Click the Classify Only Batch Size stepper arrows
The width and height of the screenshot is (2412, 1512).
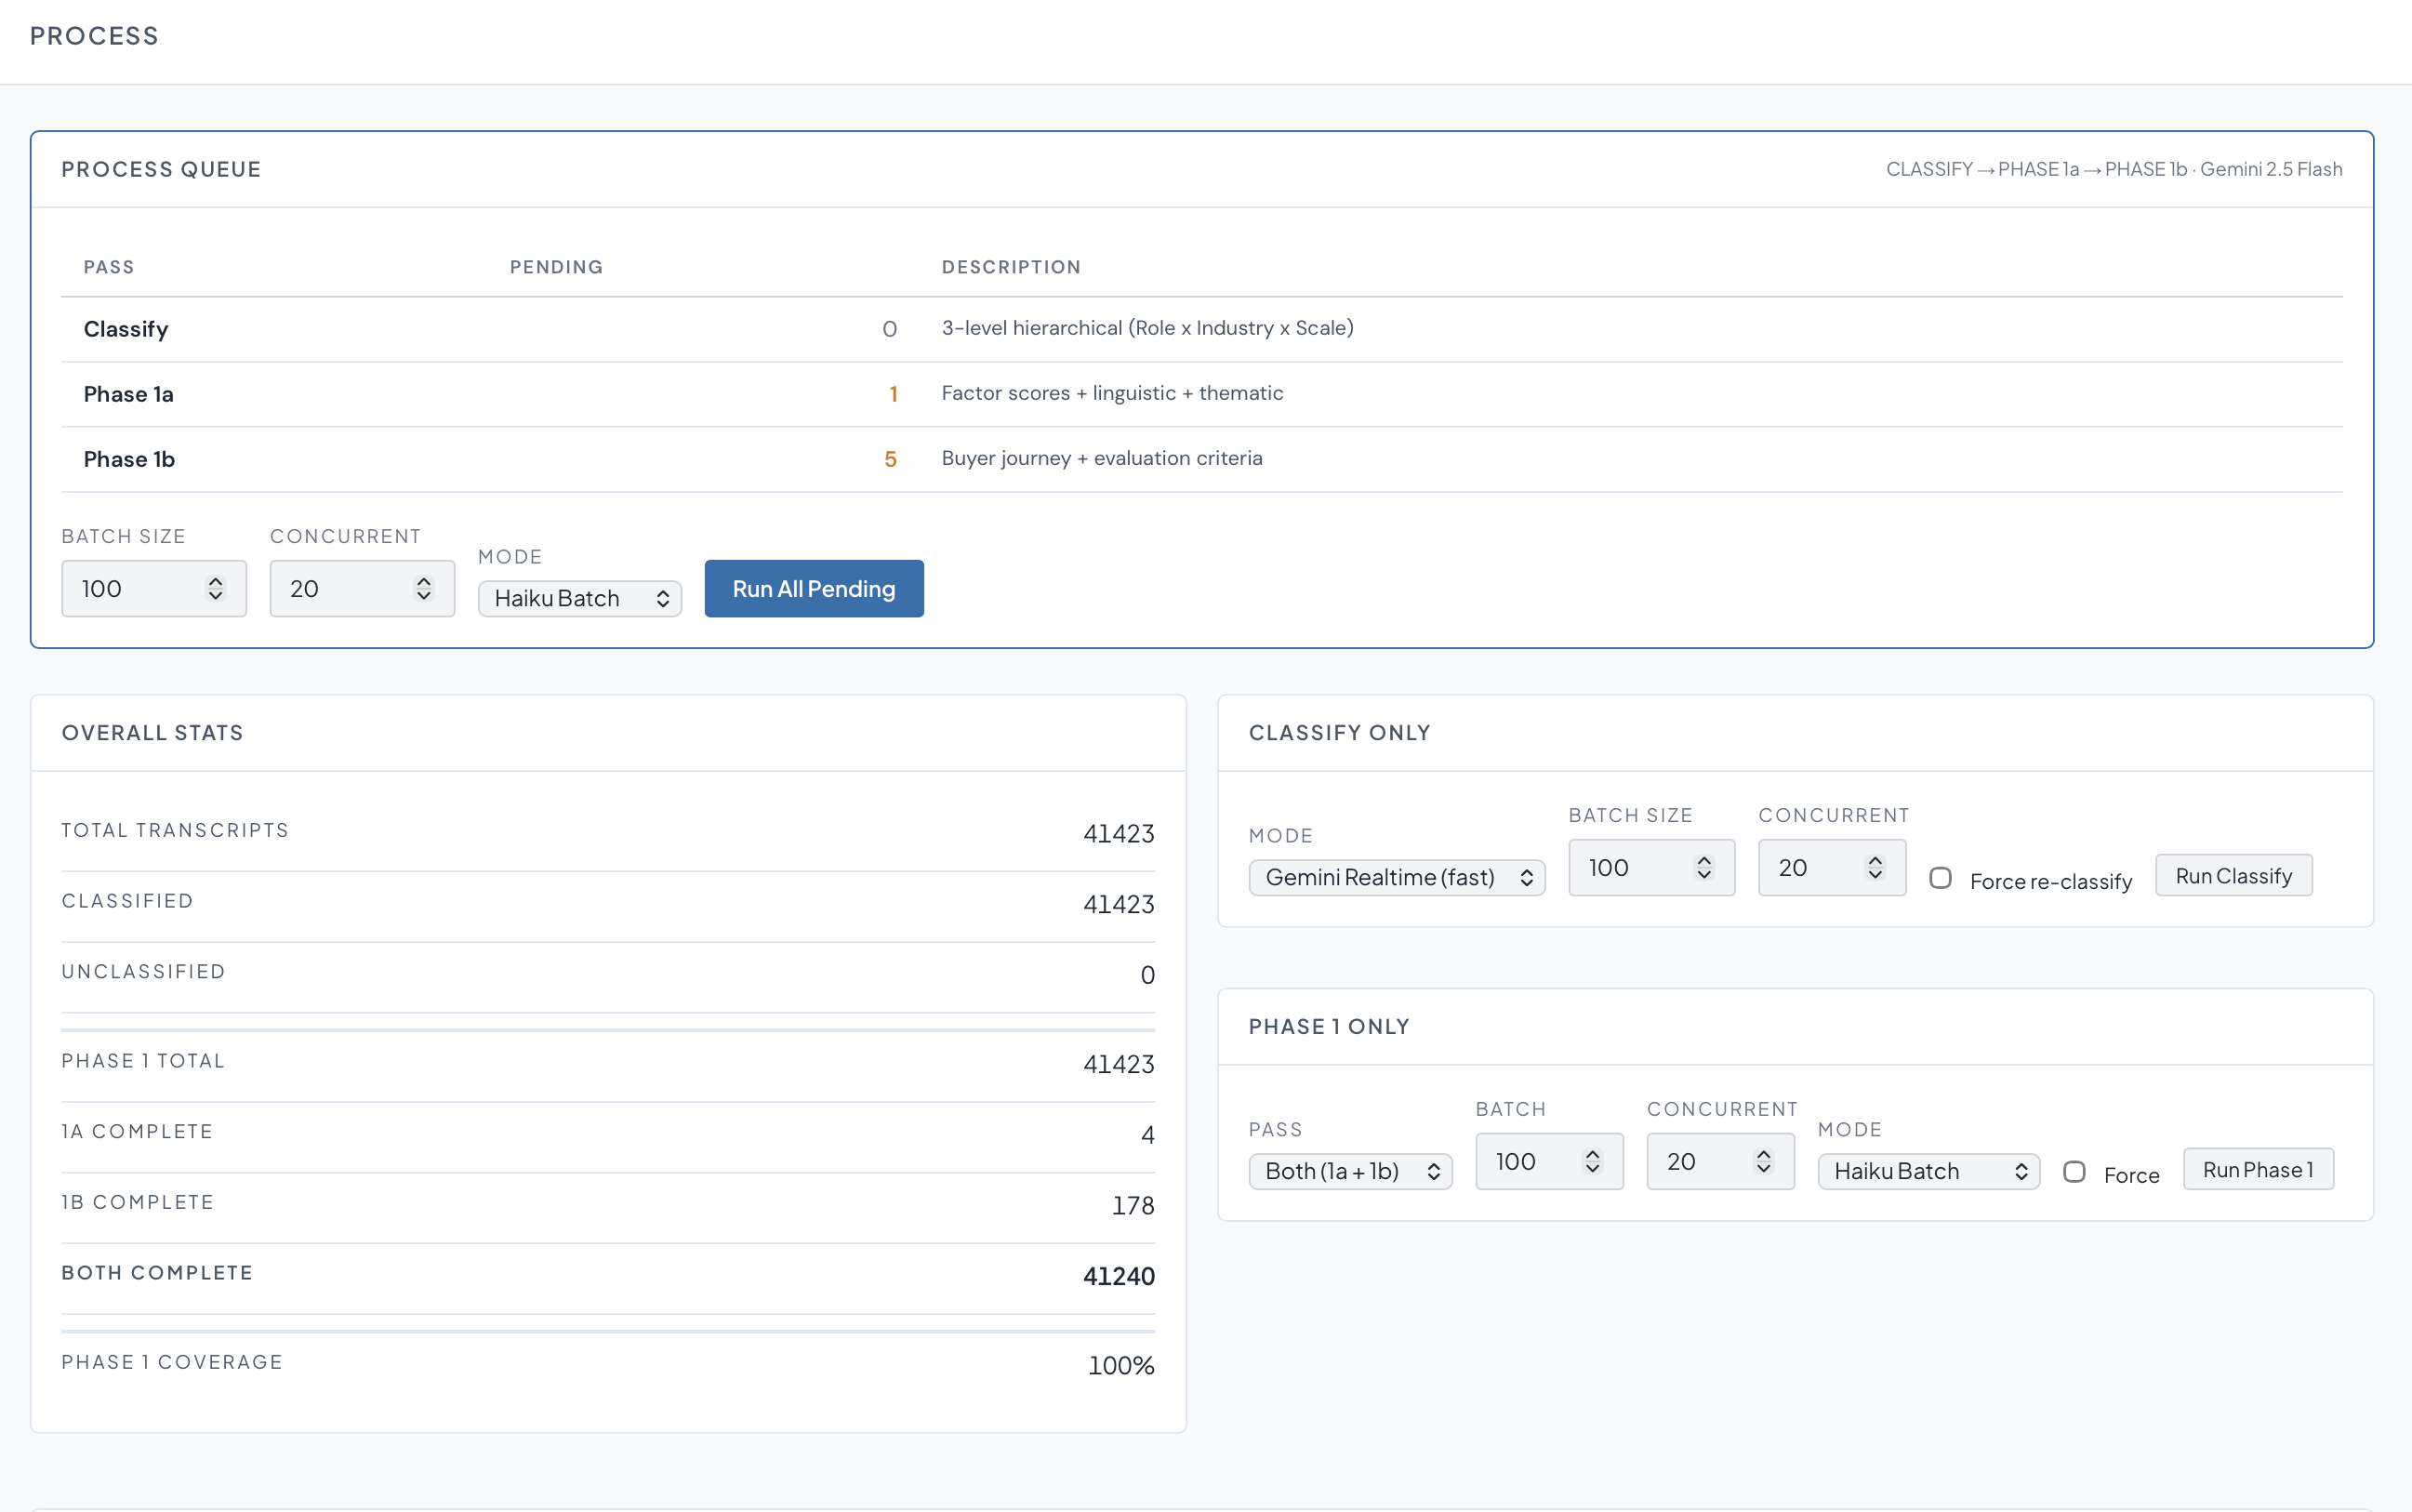pos(1704,867)
